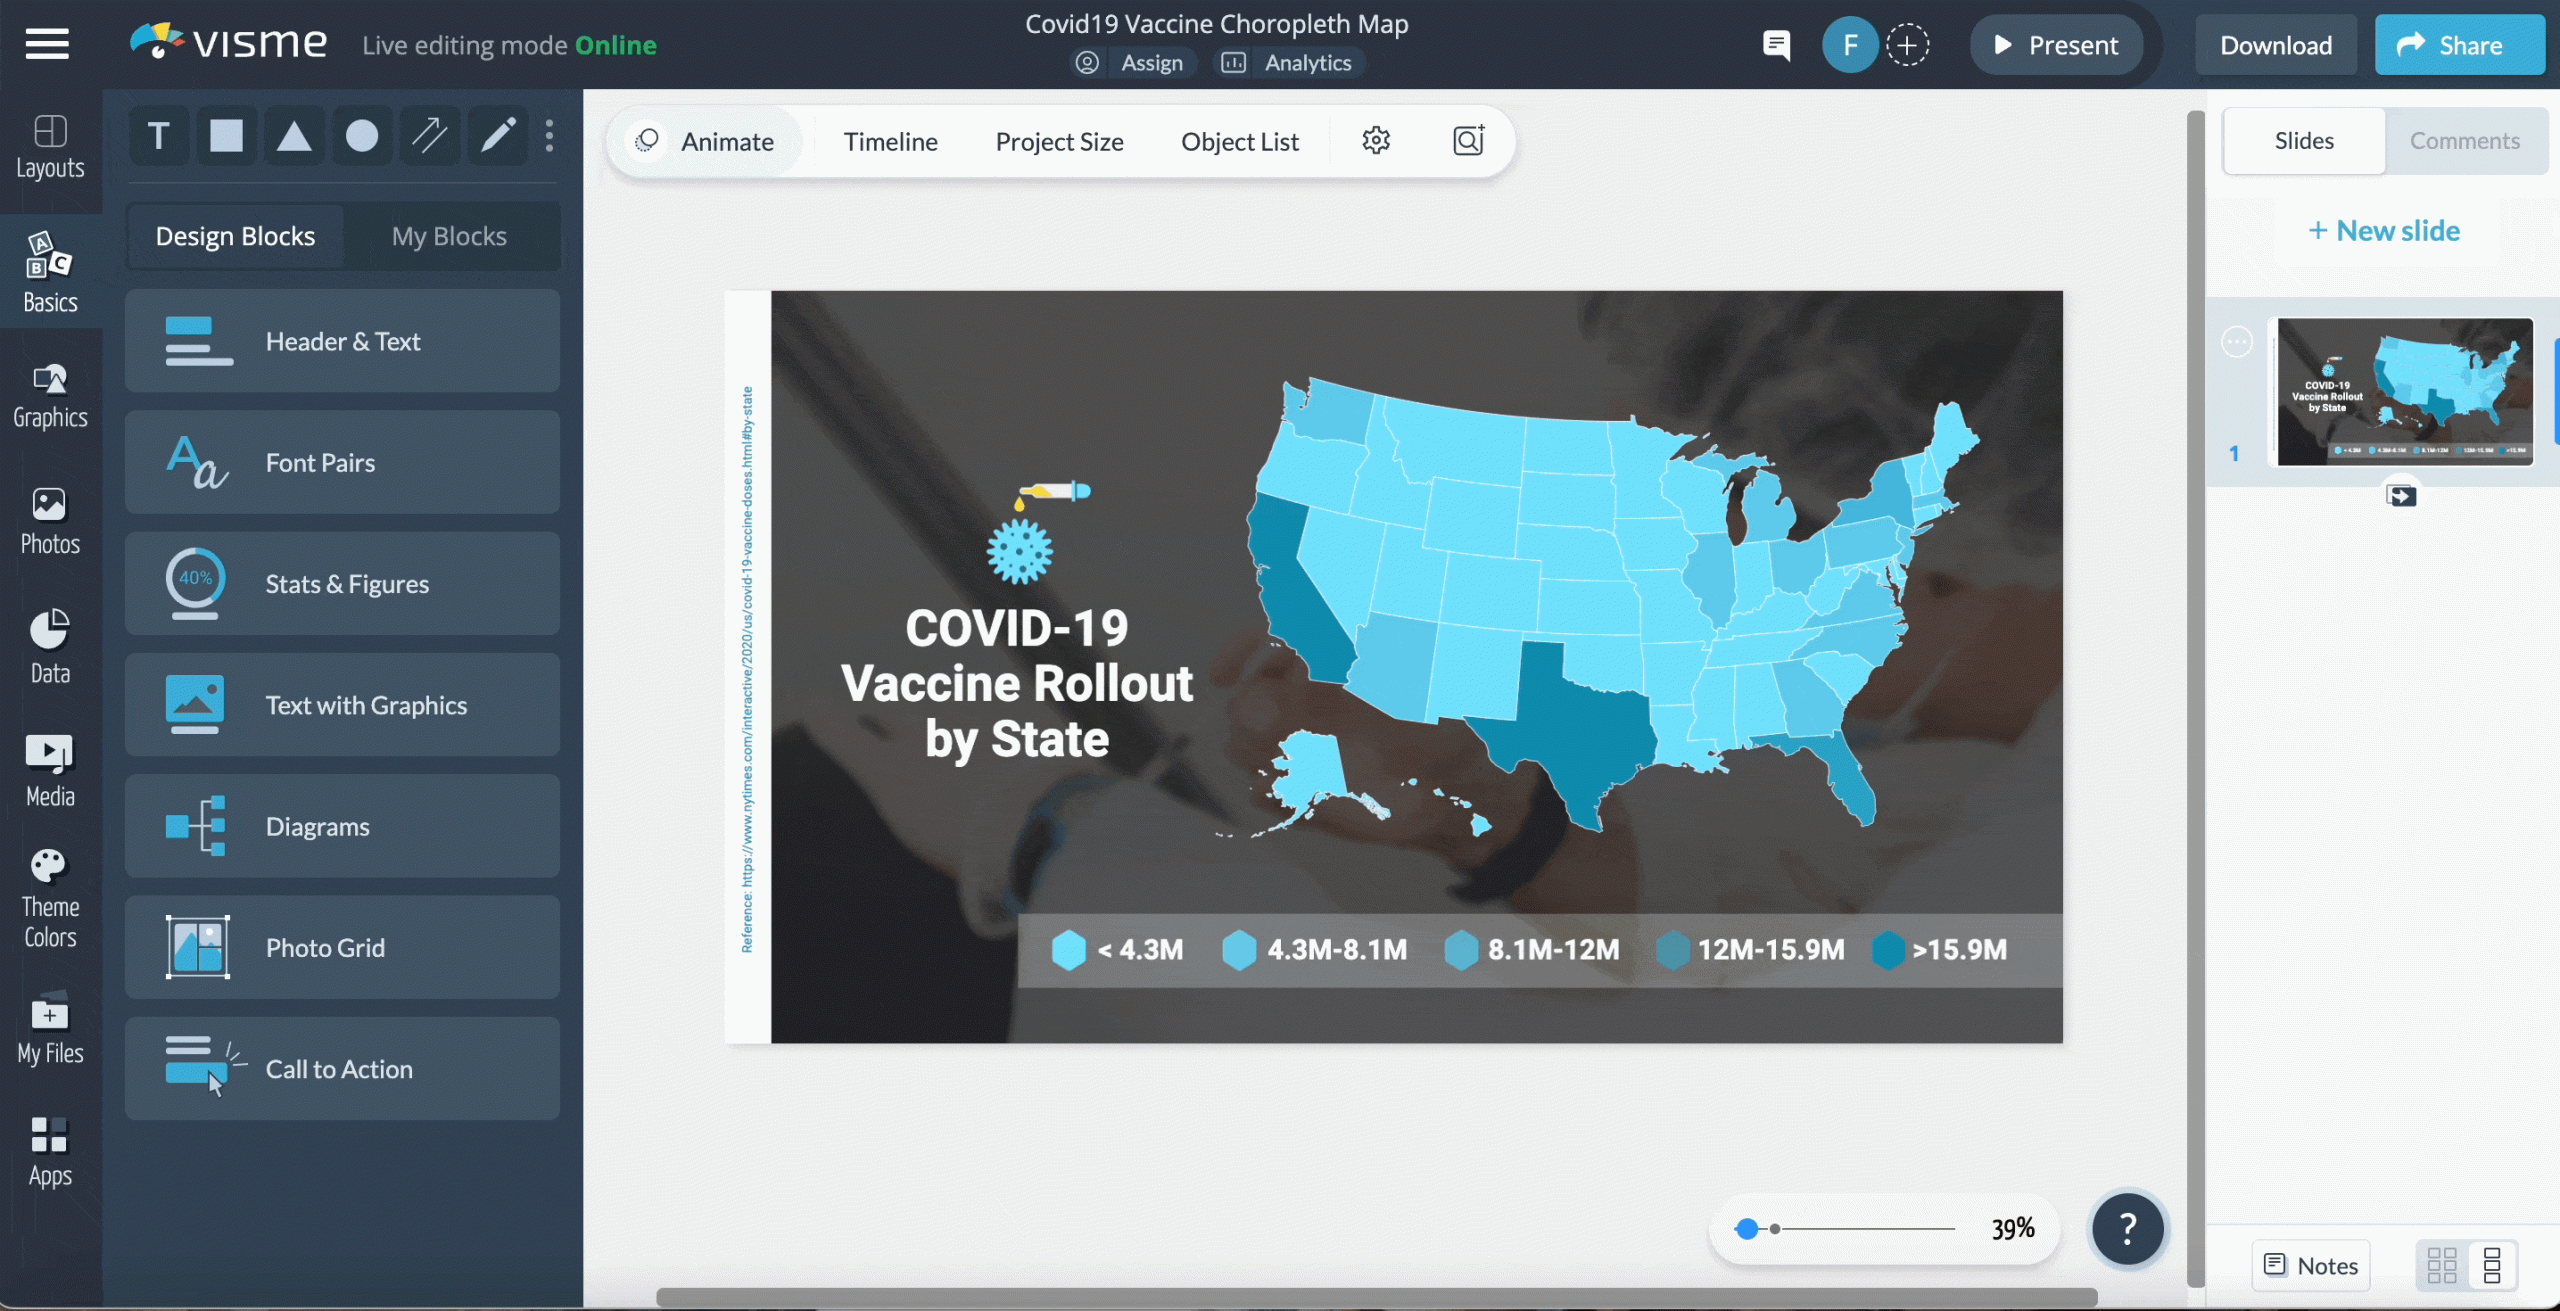The width and height of the screenshot is (2560, 1311).
Task: Select the arrow line tool
Action: tap(430, 135)
